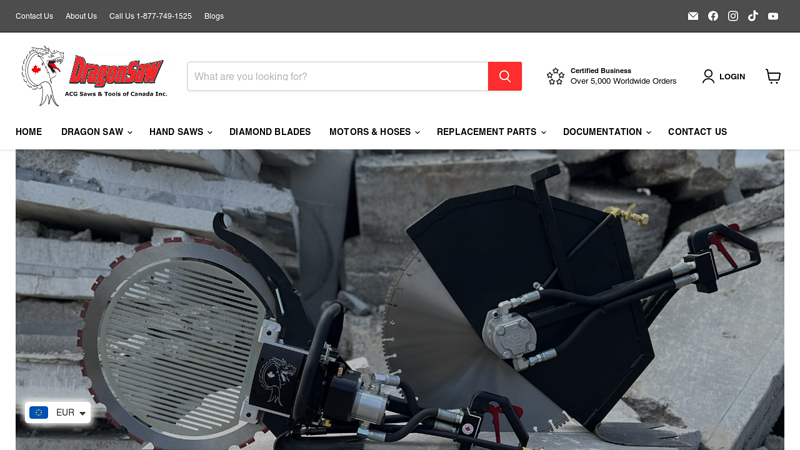Click the red search magnifier button
Viewport: 800px width, 450px height.
click(x=505, y=76)
